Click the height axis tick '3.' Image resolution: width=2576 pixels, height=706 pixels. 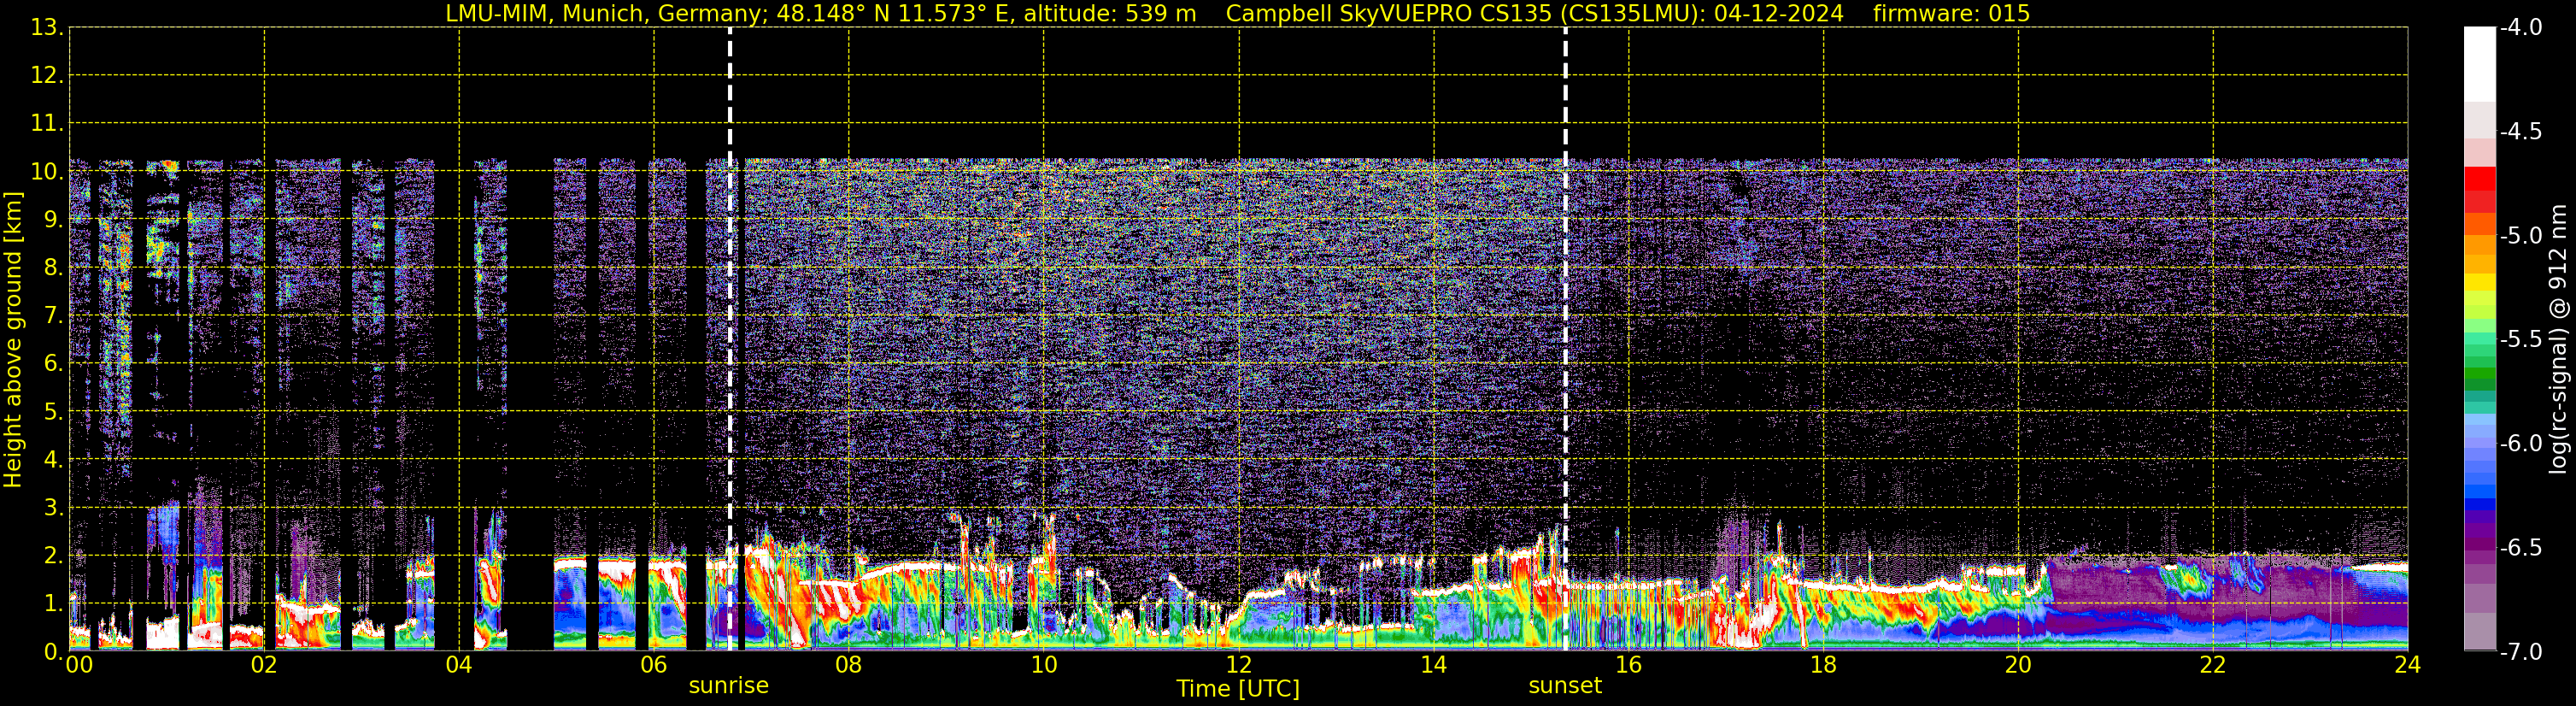(53, 508)
